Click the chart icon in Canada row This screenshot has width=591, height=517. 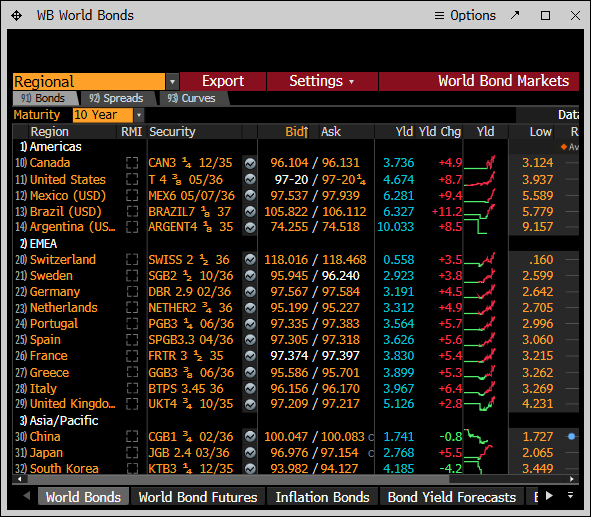click(250, 163)
